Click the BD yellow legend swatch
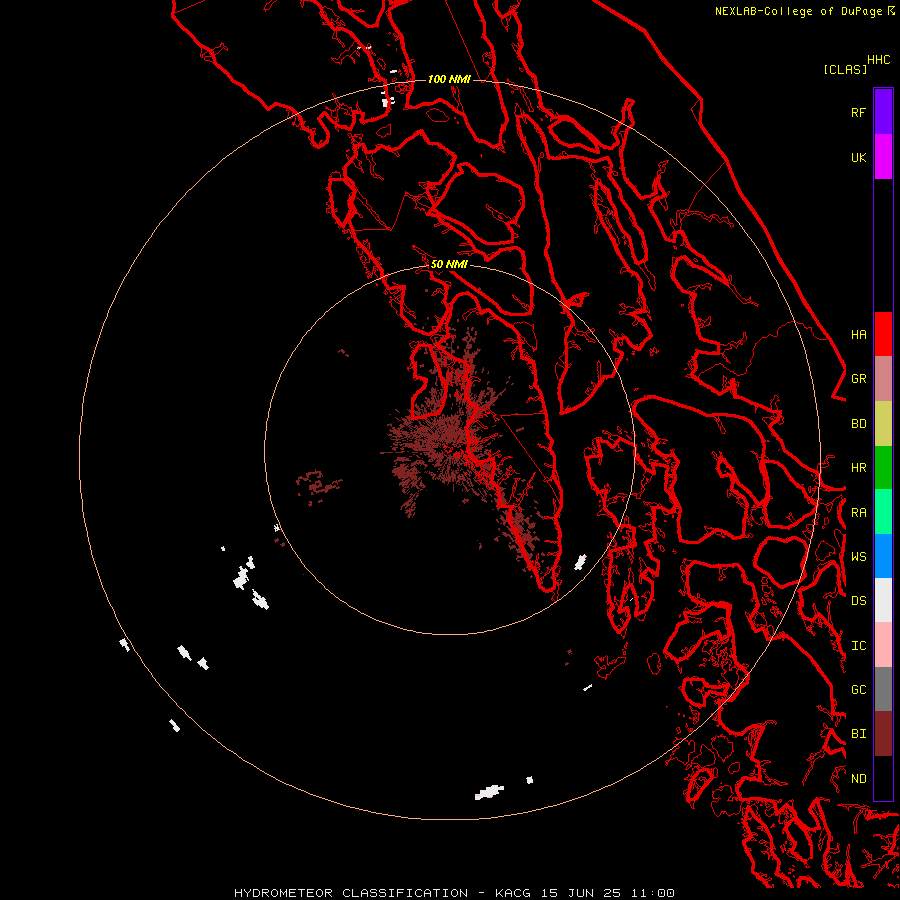 (883, 423)
